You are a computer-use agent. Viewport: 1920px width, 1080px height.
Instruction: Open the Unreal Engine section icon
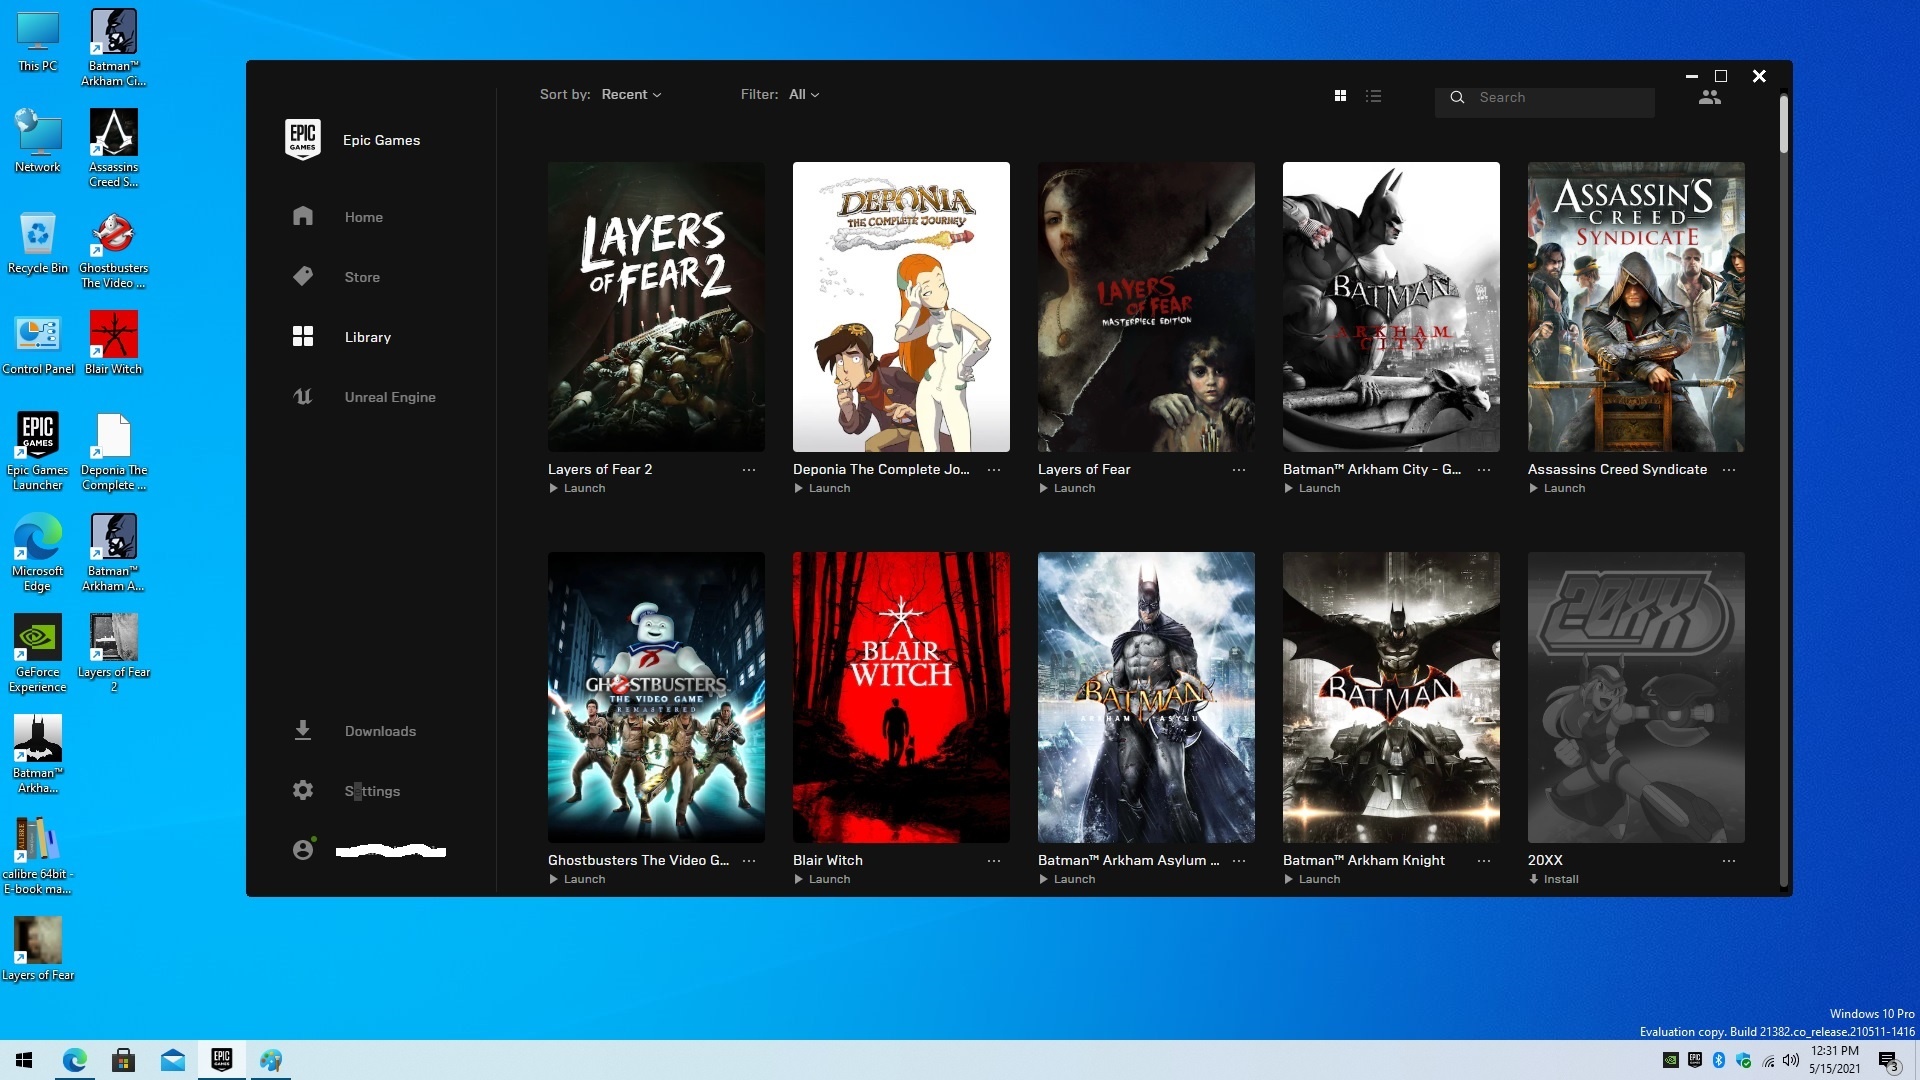[x=303, y=397]
